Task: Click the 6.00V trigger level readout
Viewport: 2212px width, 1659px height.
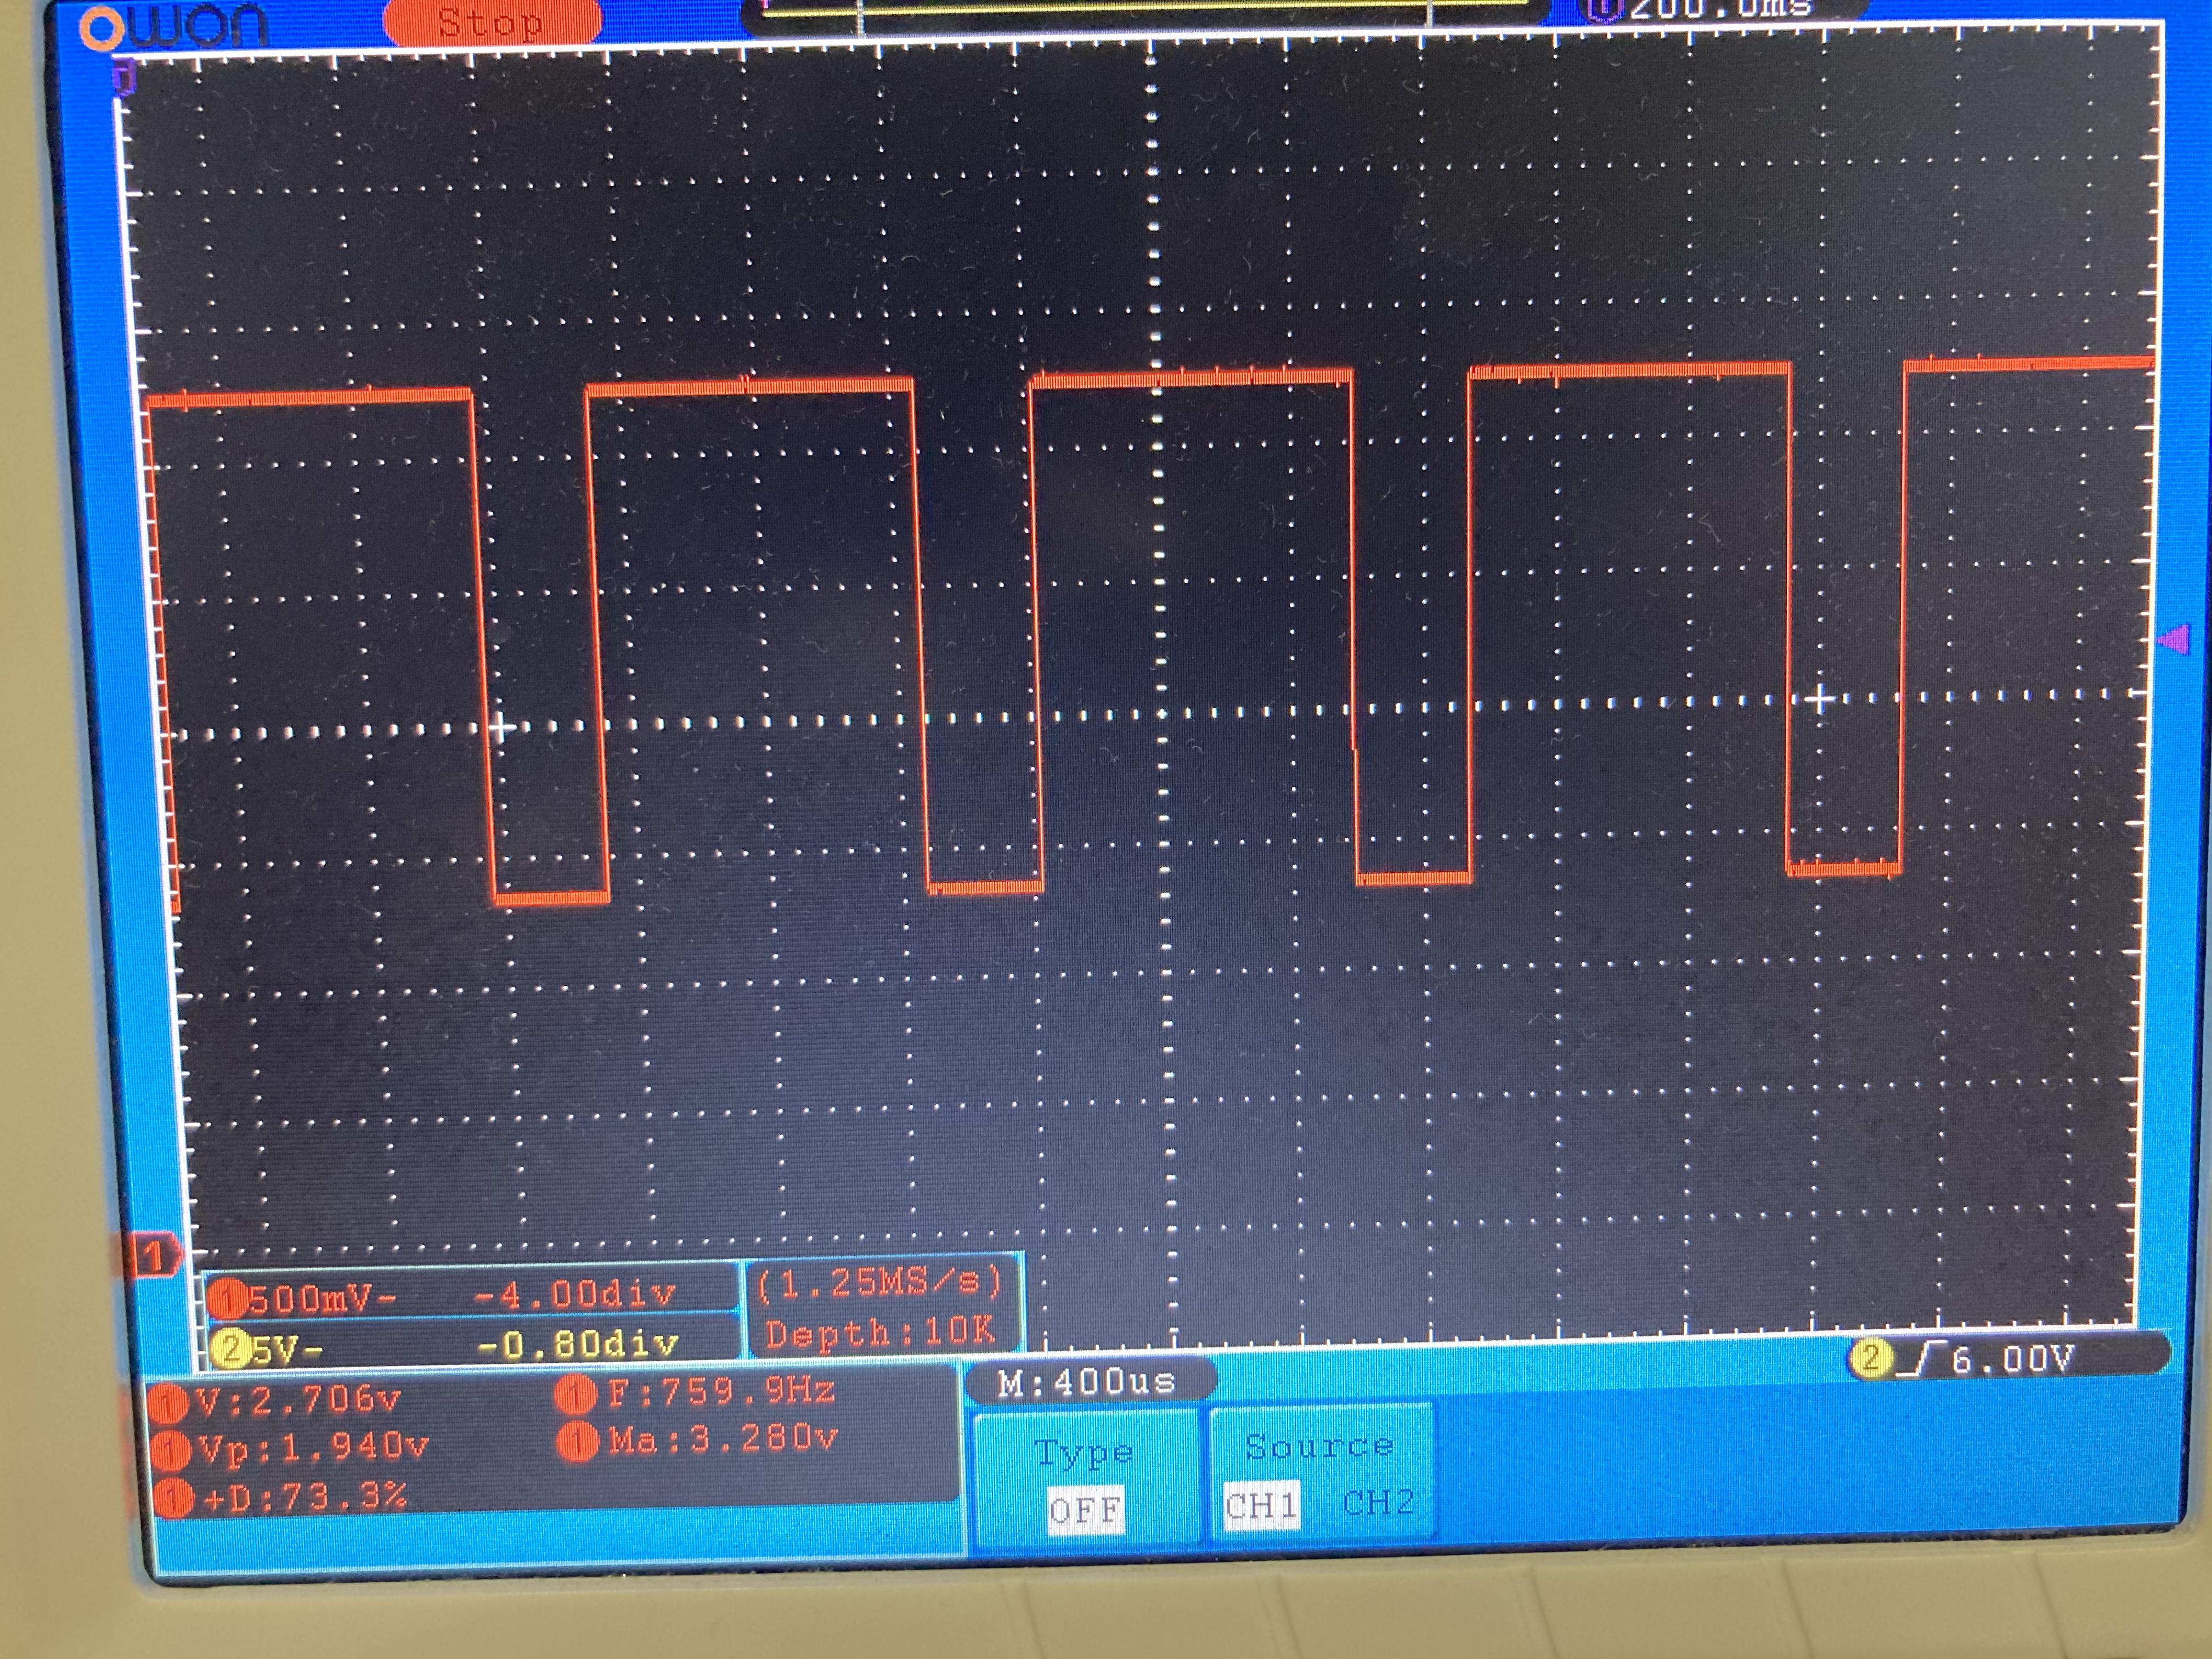Action: click(x=2013, y=1359)
